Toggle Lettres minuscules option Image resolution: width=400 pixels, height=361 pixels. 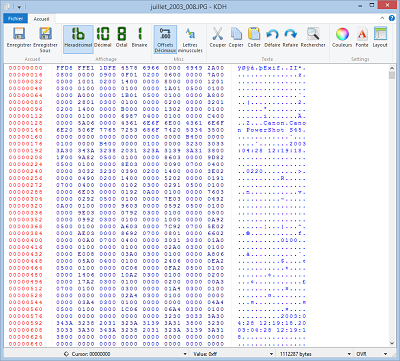pyautogui.click(x=190, y=39)
